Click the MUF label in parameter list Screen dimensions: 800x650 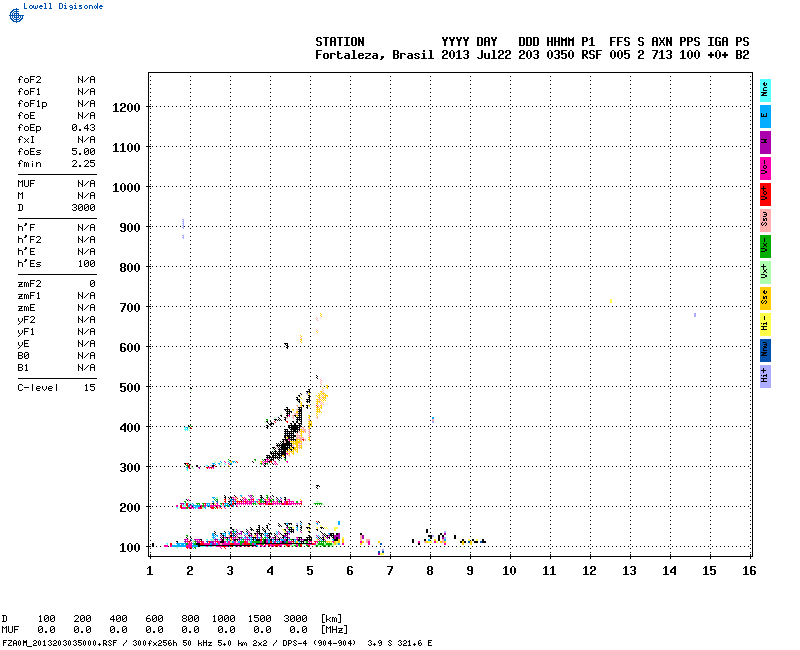click(26, 184)
